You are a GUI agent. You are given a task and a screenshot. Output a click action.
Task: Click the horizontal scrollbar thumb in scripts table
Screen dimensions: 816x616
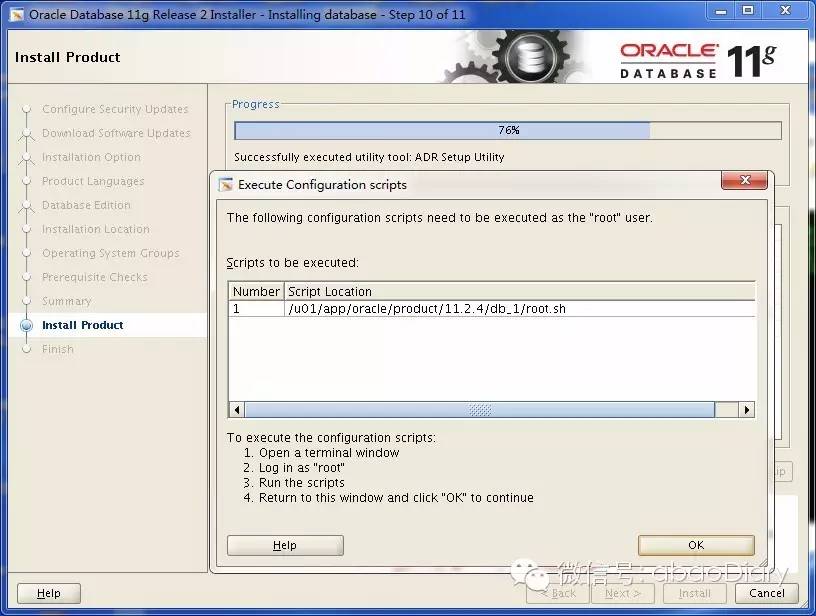479,409
